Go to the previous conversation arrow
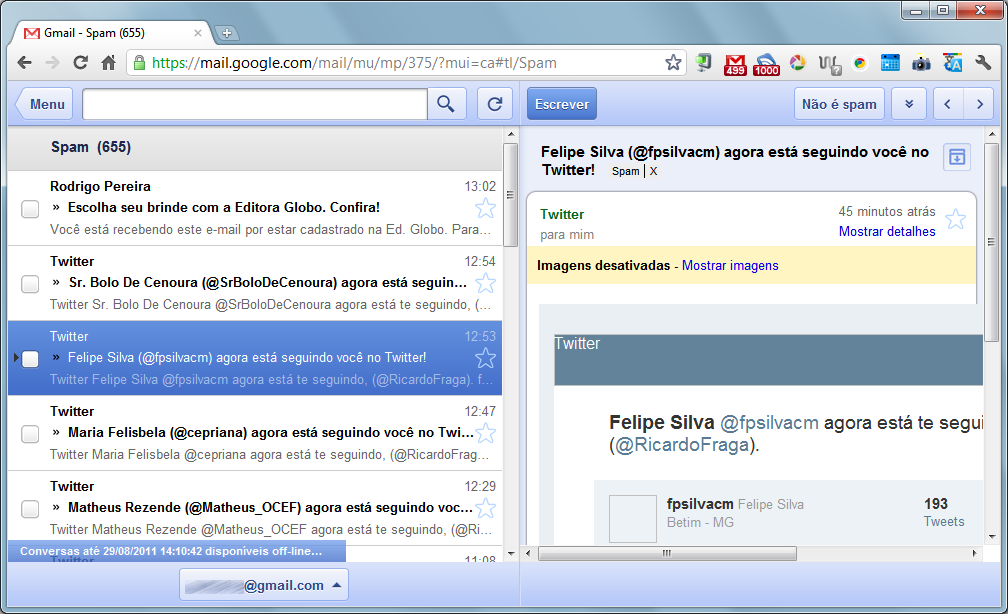The width and height of the screenshot is (1008, 614). tap(948, 104)
